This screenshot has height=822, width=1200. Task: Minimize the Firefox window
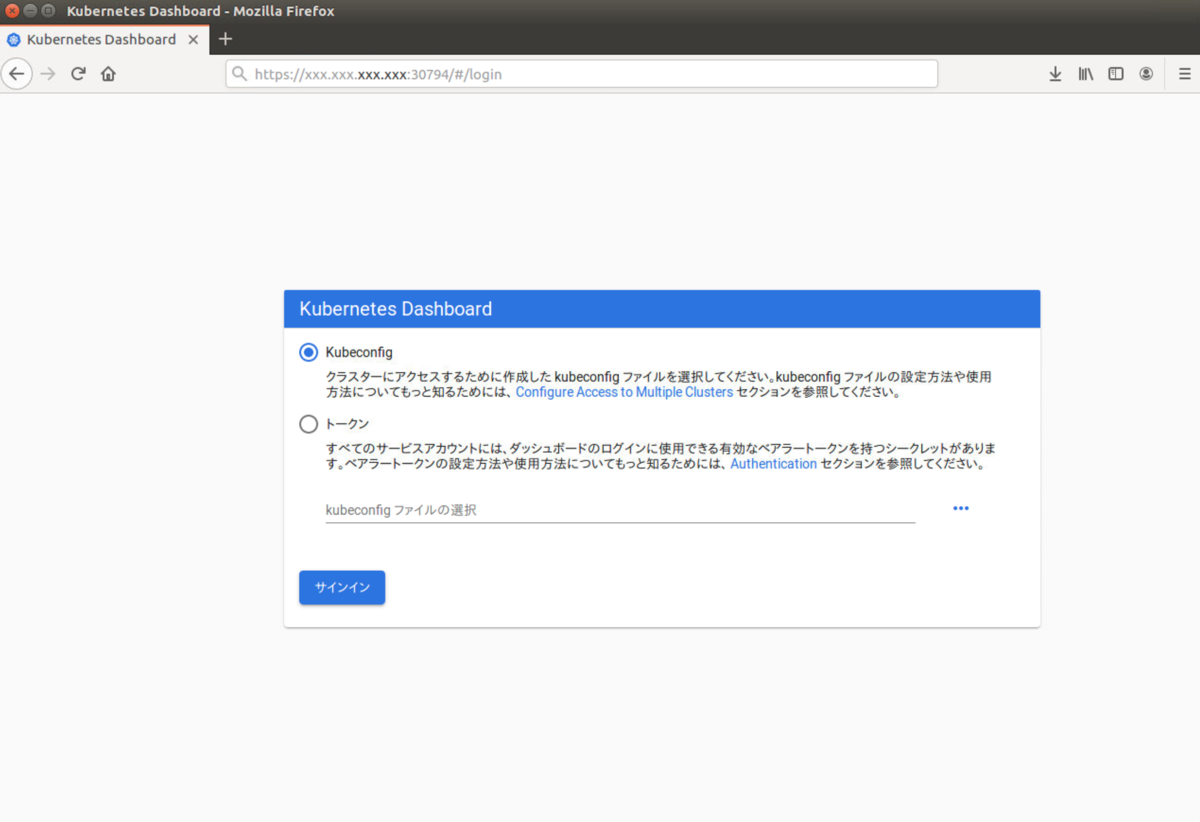(30, 11)
